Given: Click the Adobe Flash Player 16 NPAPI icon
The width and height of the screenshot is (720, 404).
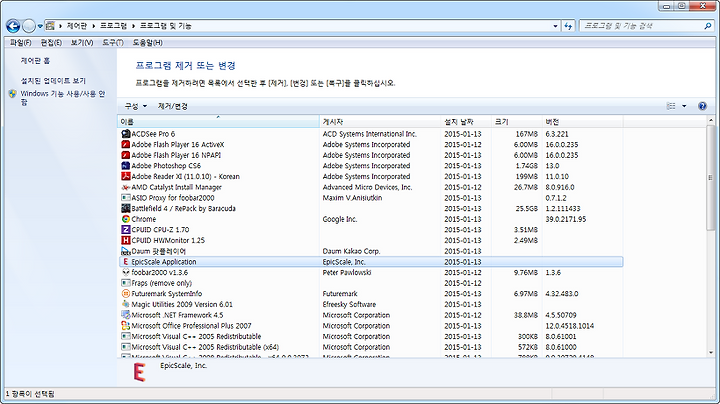Looking at the screenshot, I should 126,155.
